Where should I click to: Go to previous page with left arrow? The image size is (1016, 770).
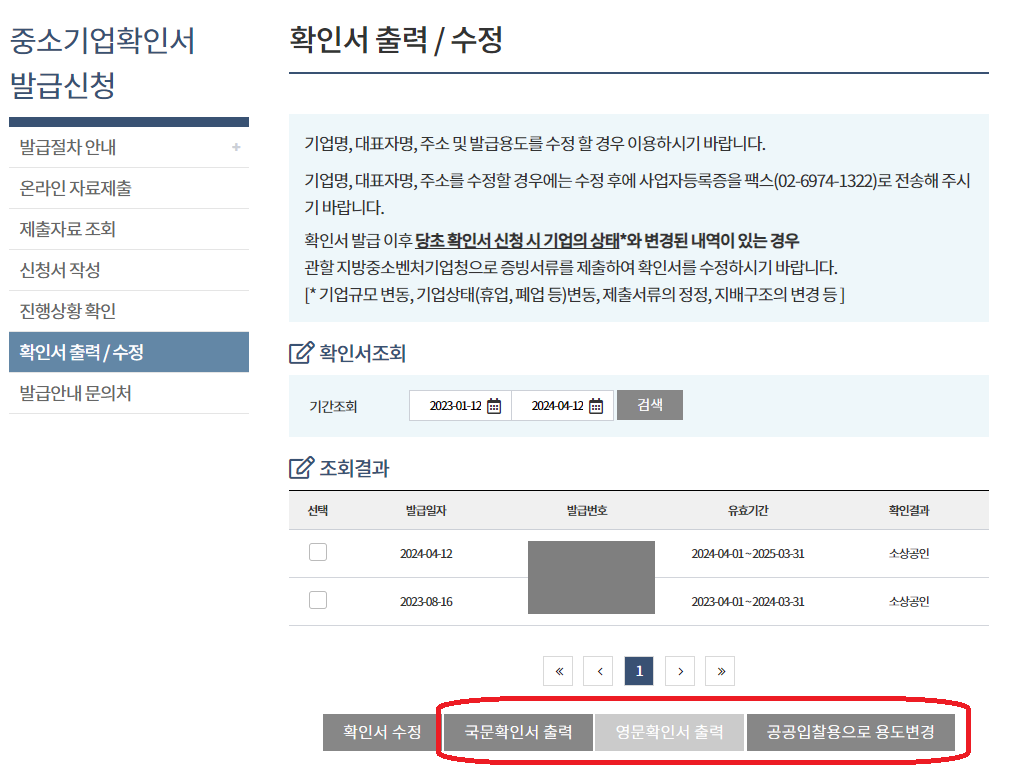[598, 670]
